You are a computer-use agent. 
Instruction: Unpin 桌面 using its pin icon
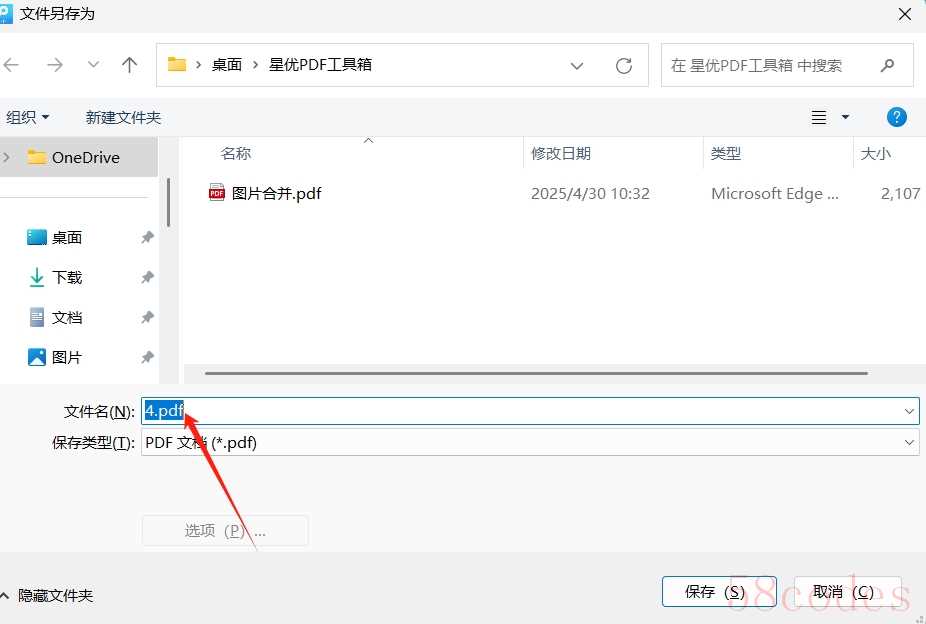tap(147, 237)
